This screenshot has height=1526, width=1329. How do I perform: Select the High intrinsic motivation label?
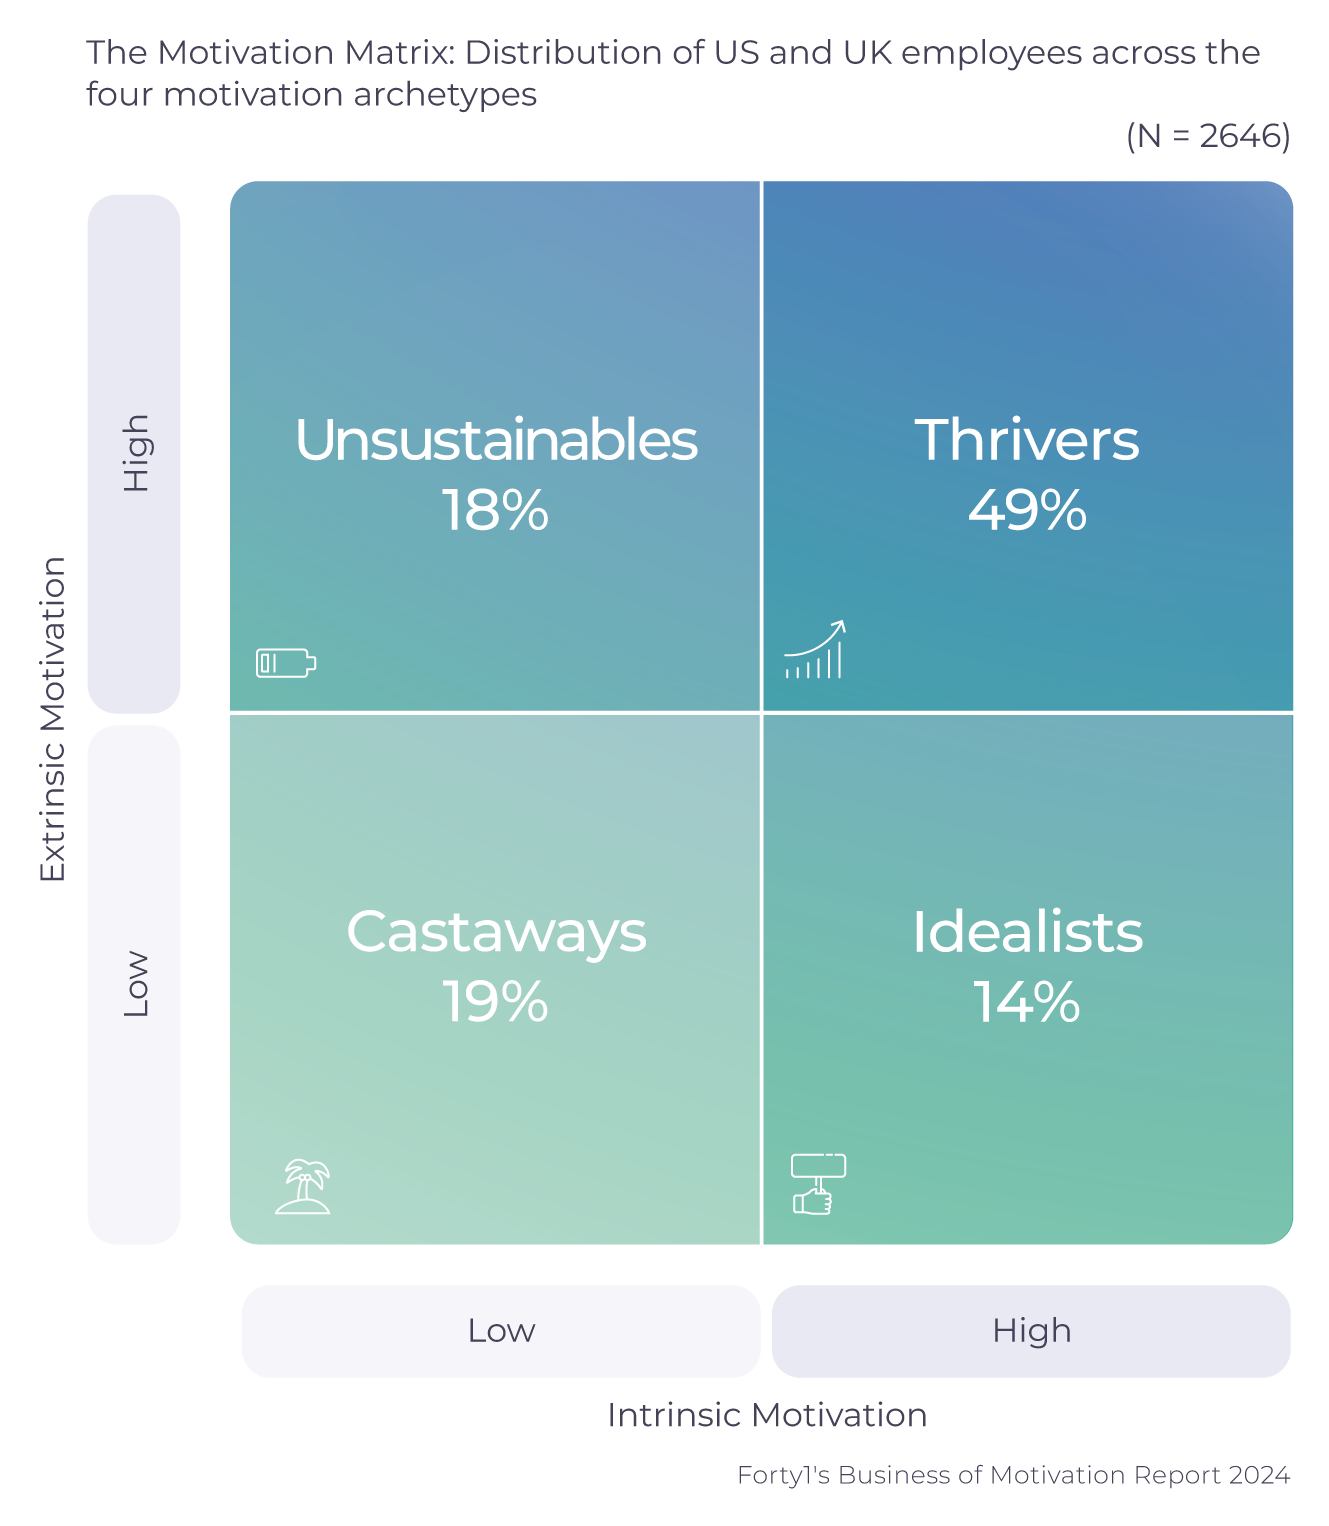point(1031,1331)
